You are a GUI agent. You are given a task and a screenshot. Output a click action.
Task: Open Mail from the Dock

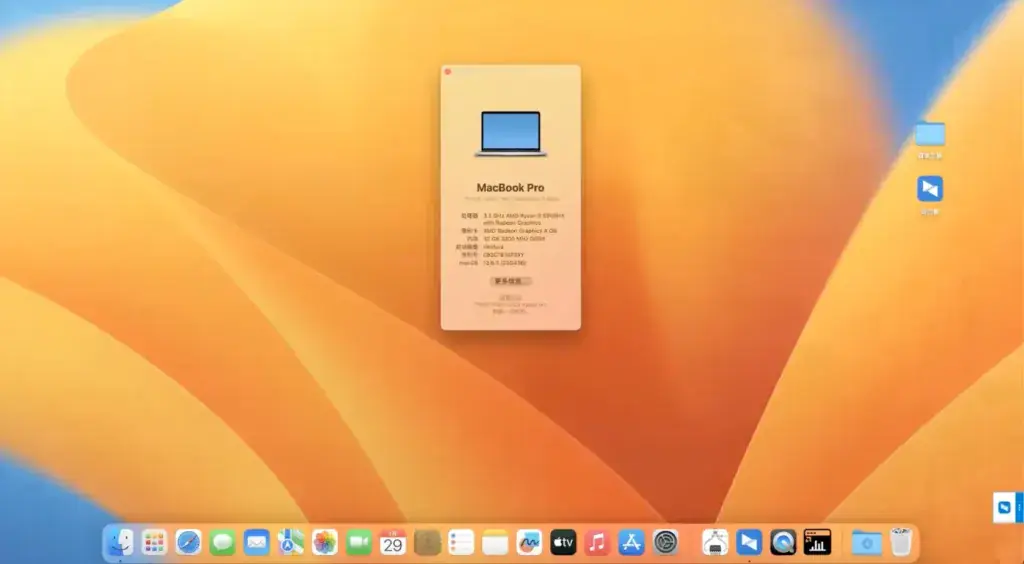(x=257, y=542)
